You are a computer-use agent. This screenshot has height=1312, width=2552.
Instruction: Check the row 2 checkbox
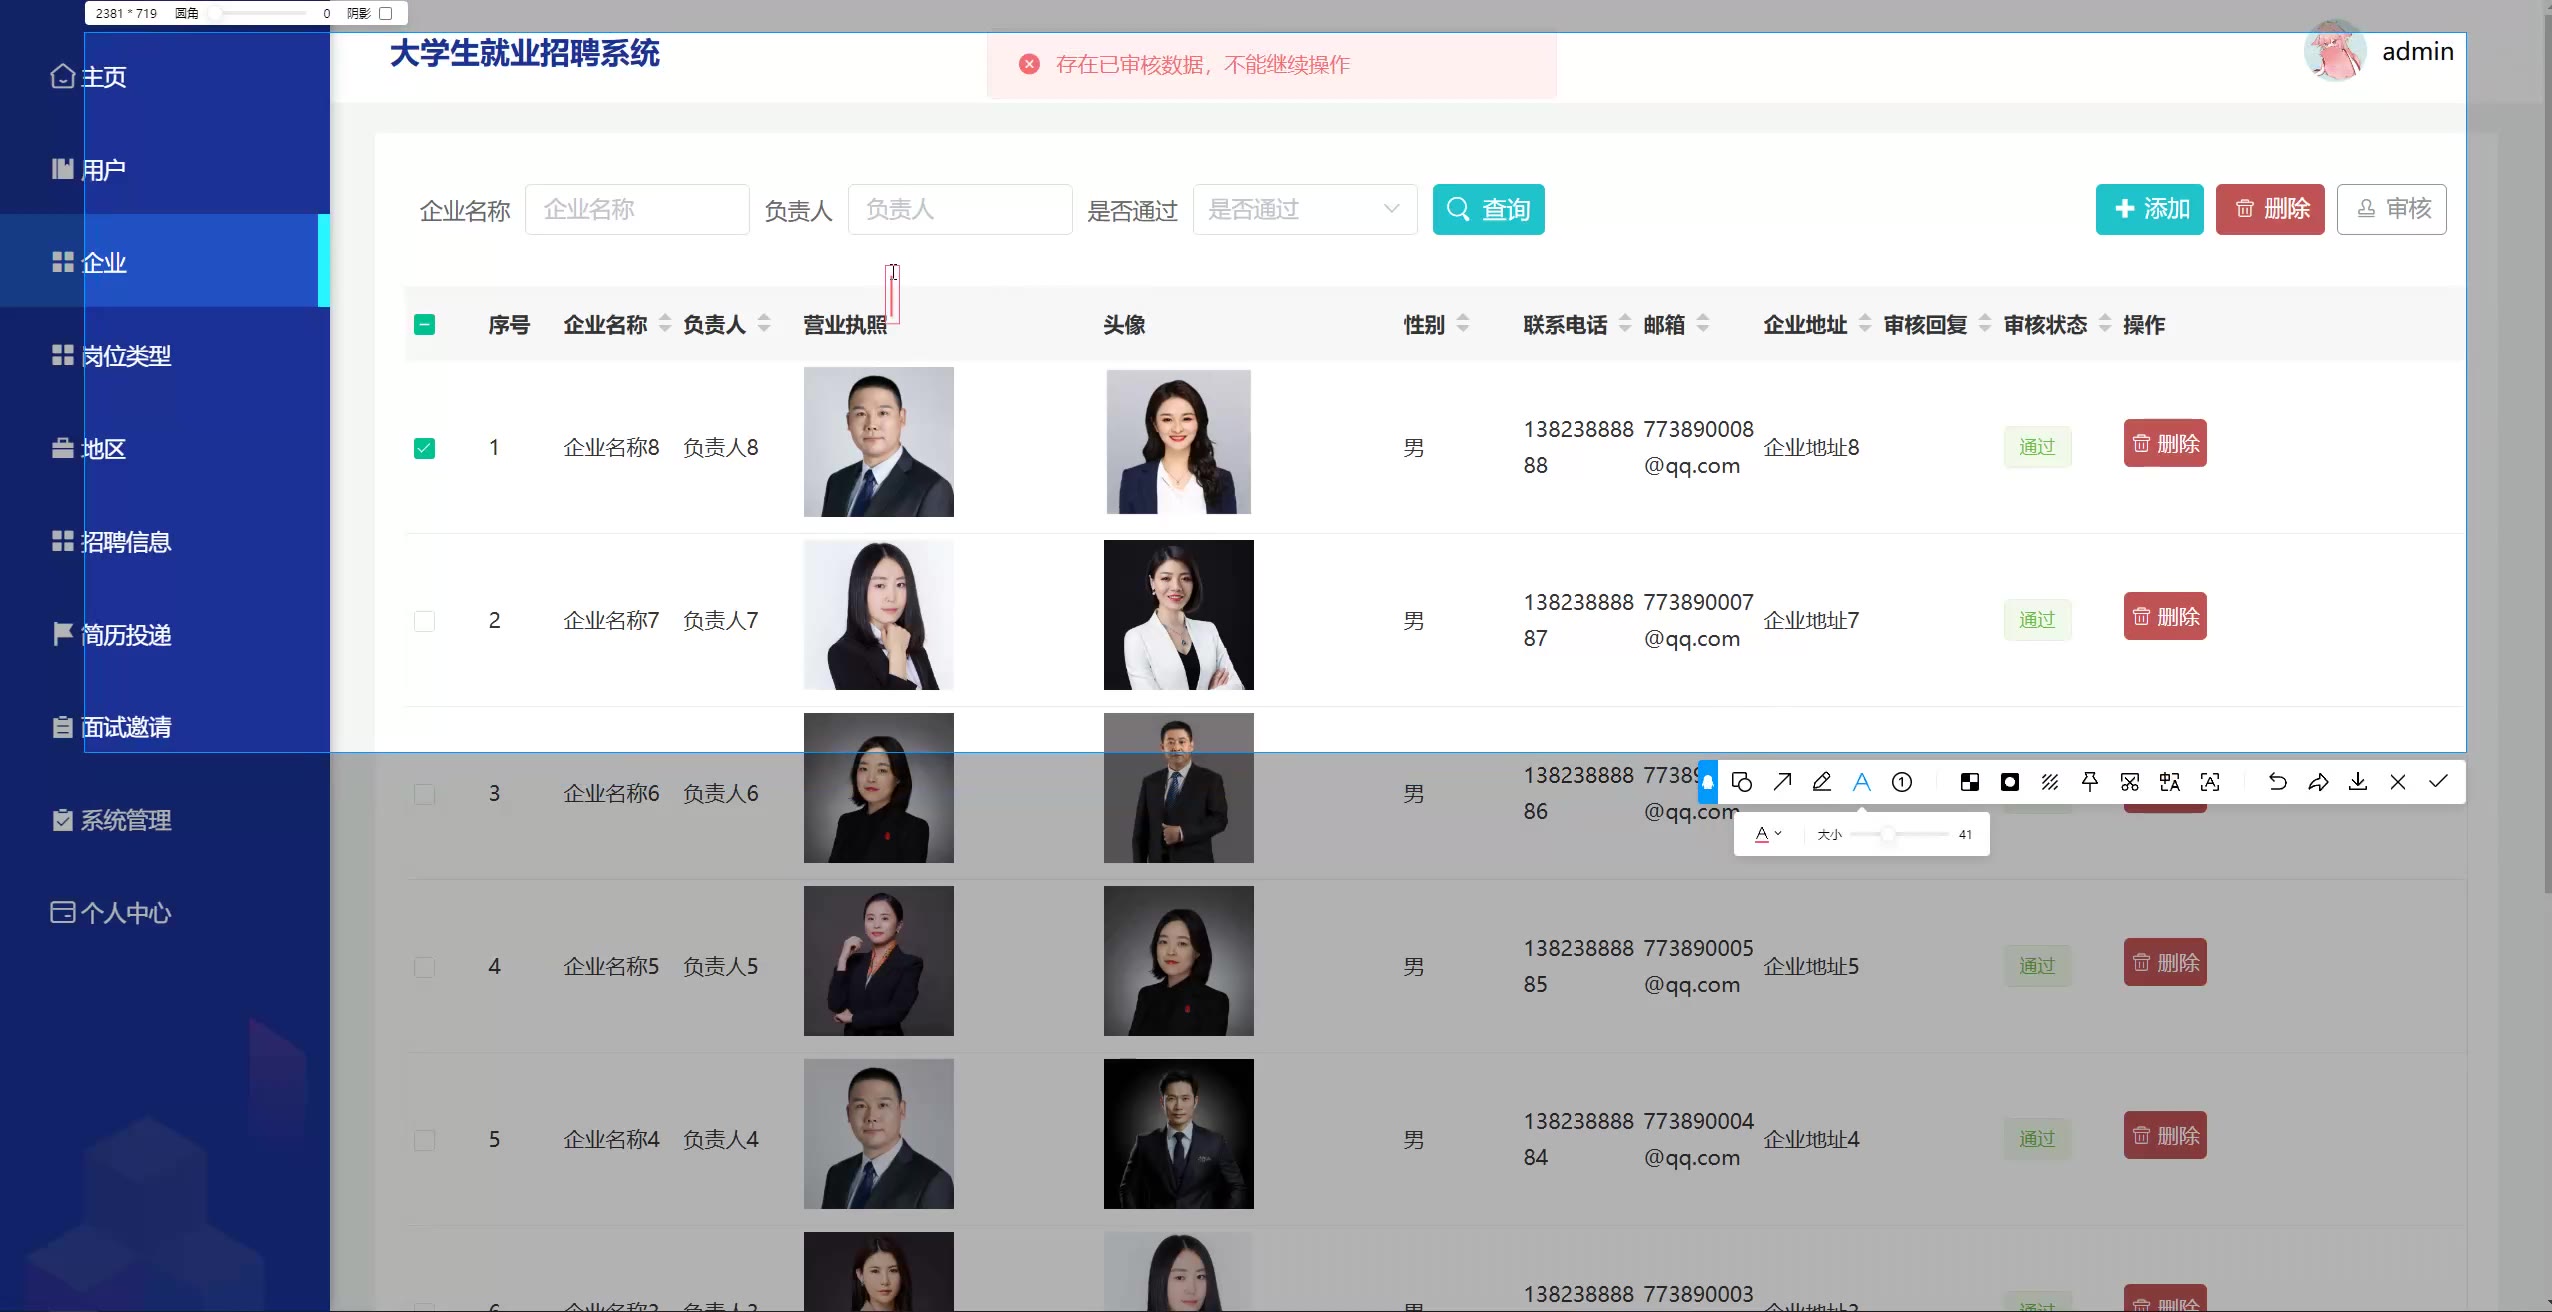tap(424, 621)
